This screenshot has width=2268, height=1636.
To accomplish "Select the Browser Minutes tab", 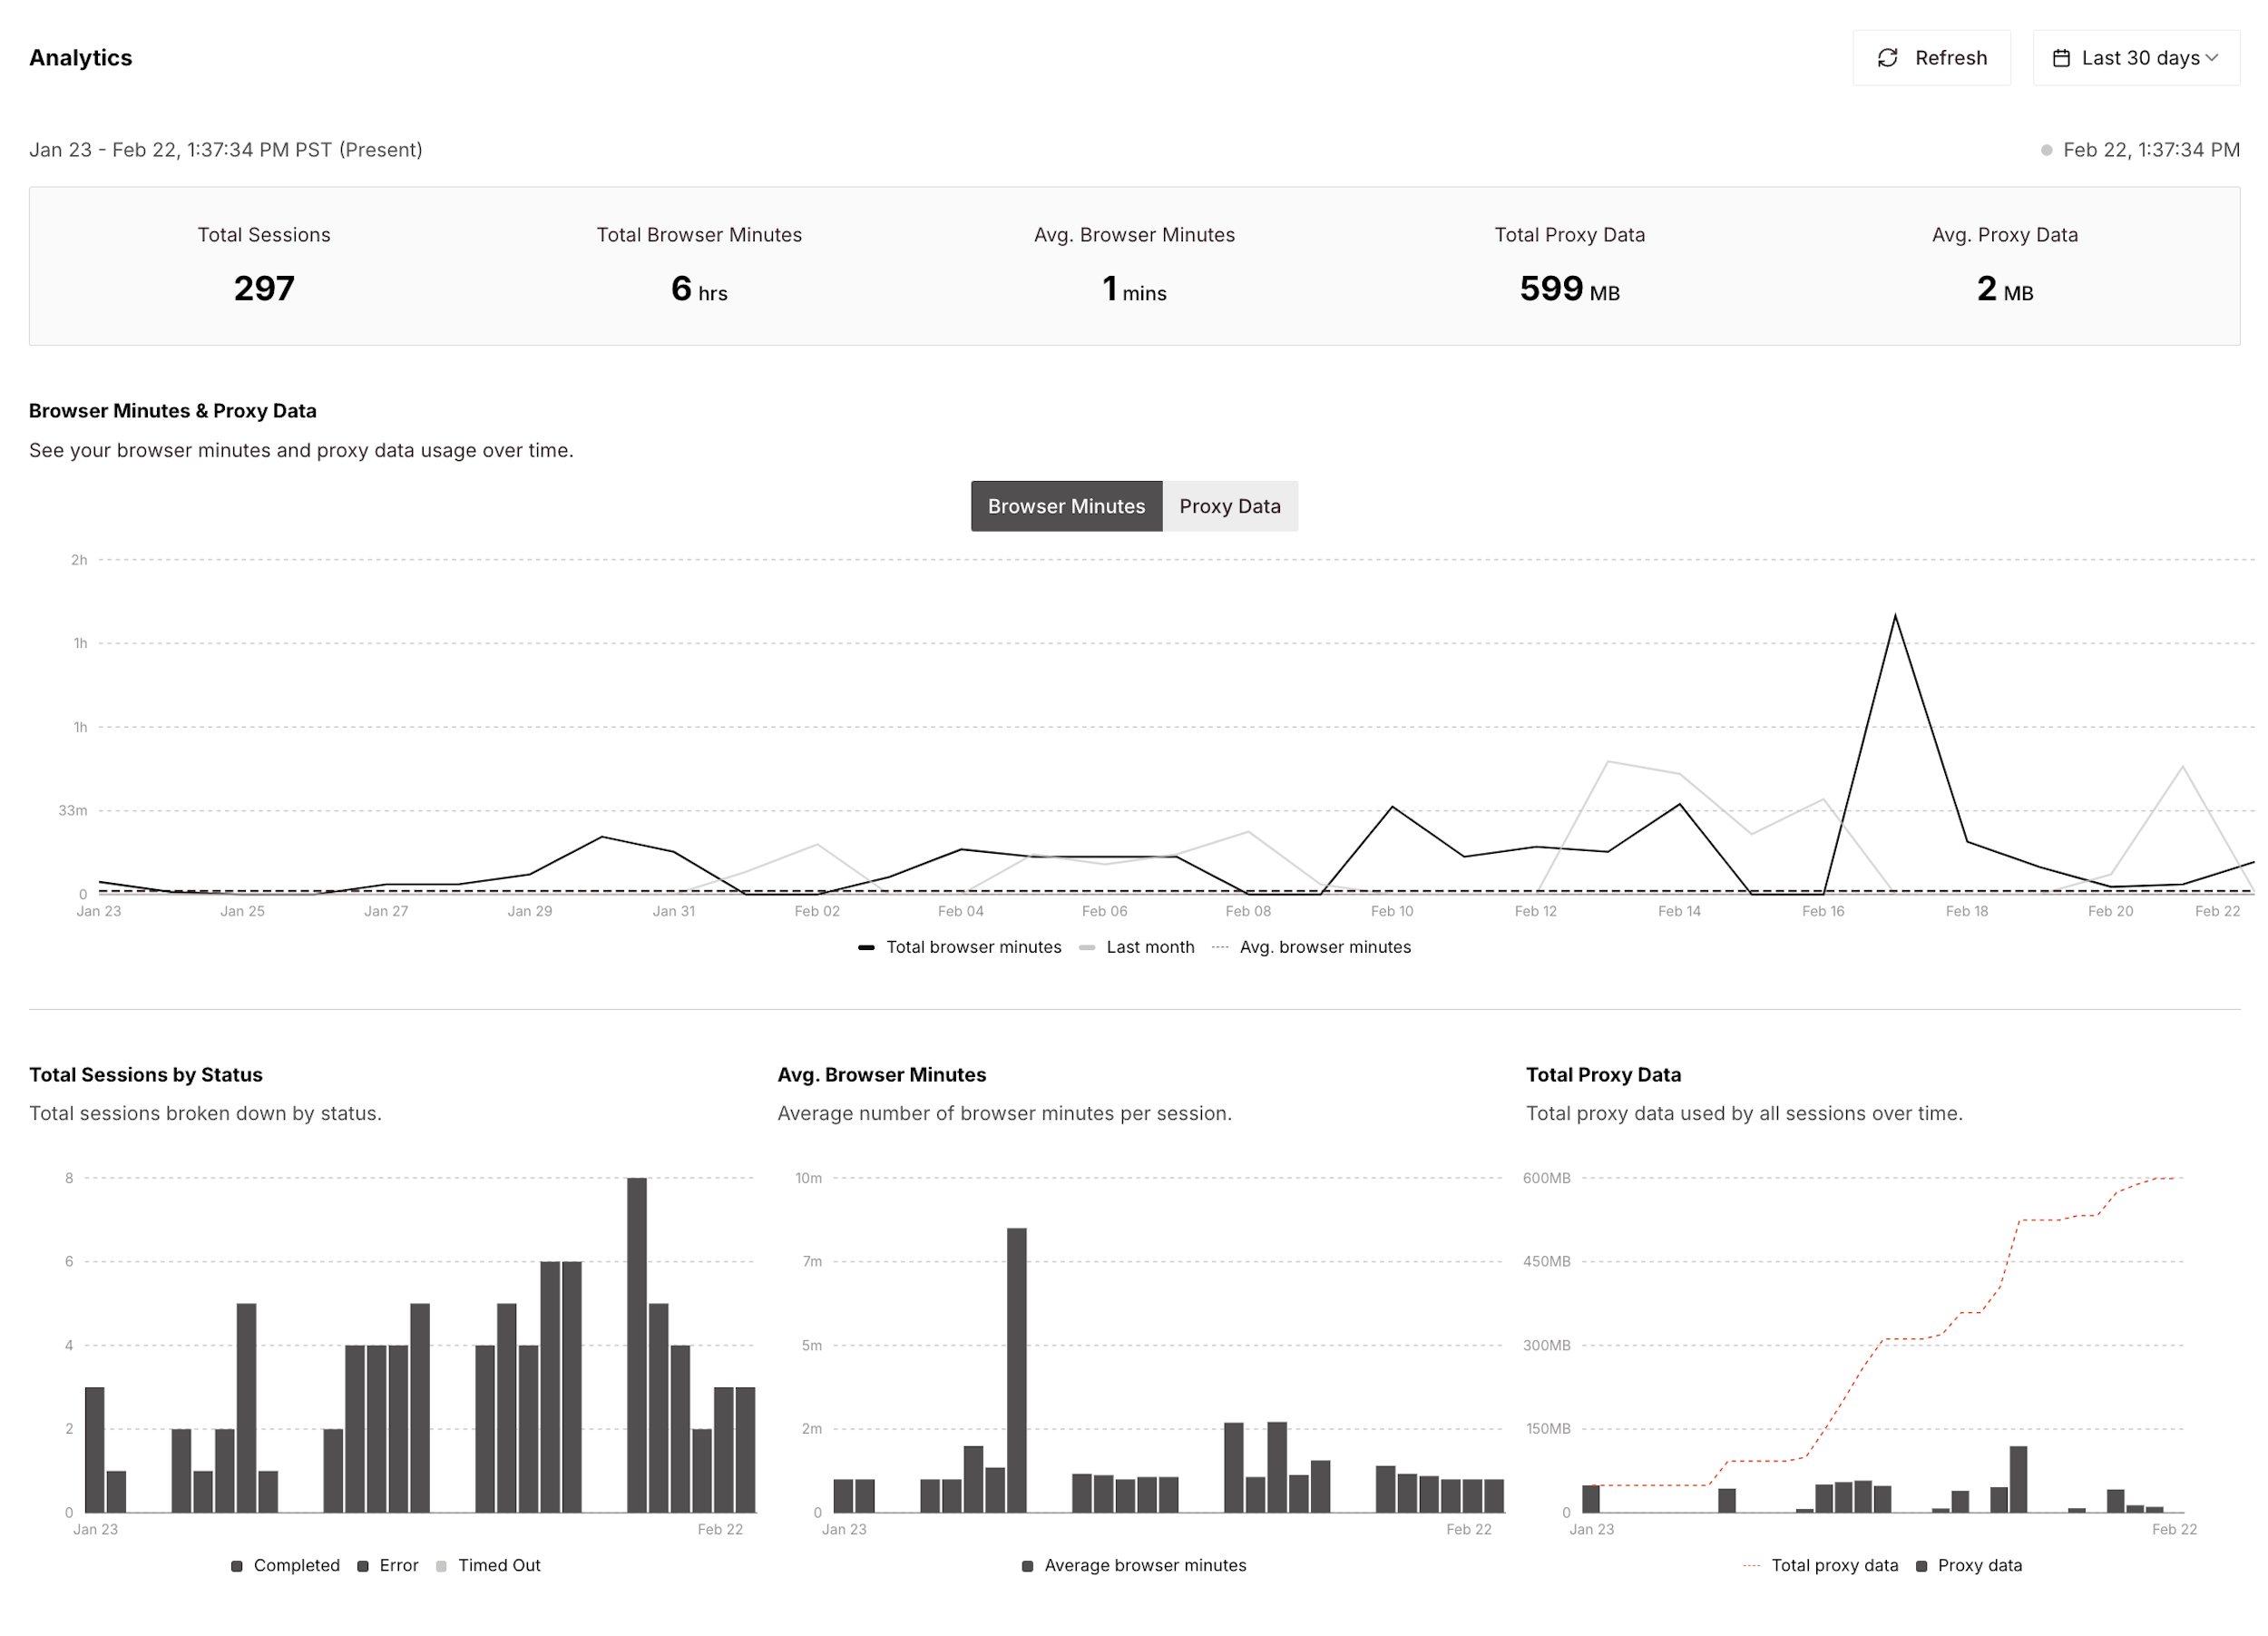I will point(1065,506).
